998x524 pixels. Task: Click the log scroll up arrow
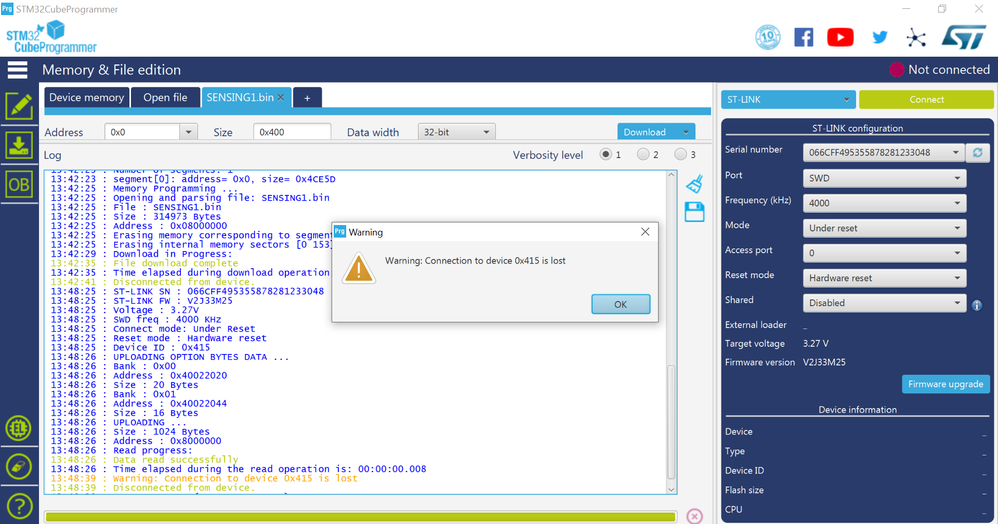[x=671, y=174]
